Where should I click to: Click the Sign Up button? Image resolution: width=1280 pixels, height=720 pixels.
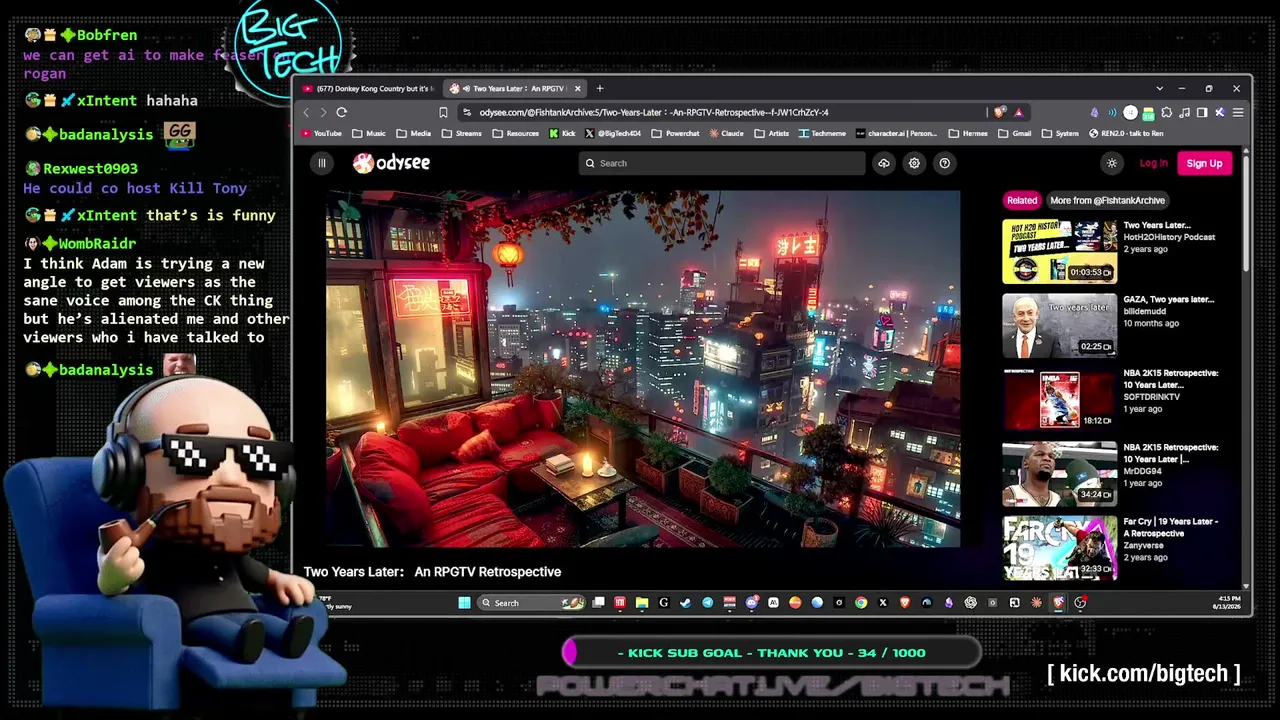(1204, 163)
